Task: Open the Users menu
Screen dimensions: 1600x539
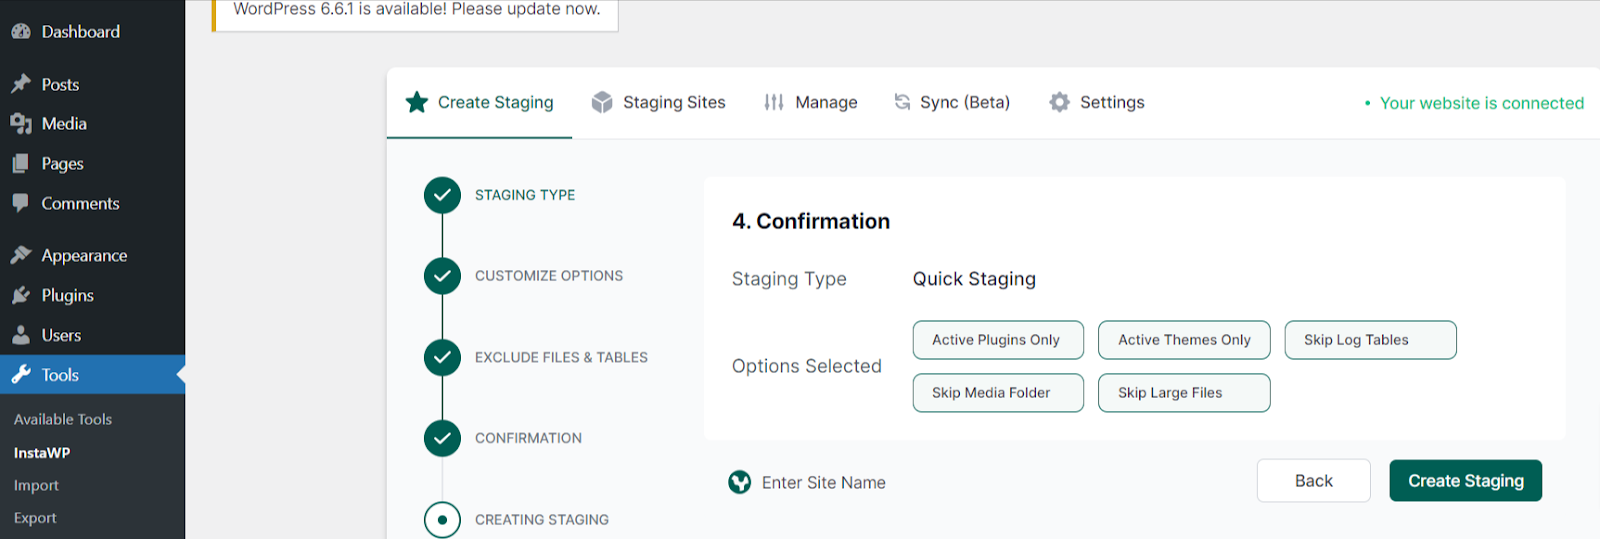Action: pyautogui.click(x=92, y=335)
